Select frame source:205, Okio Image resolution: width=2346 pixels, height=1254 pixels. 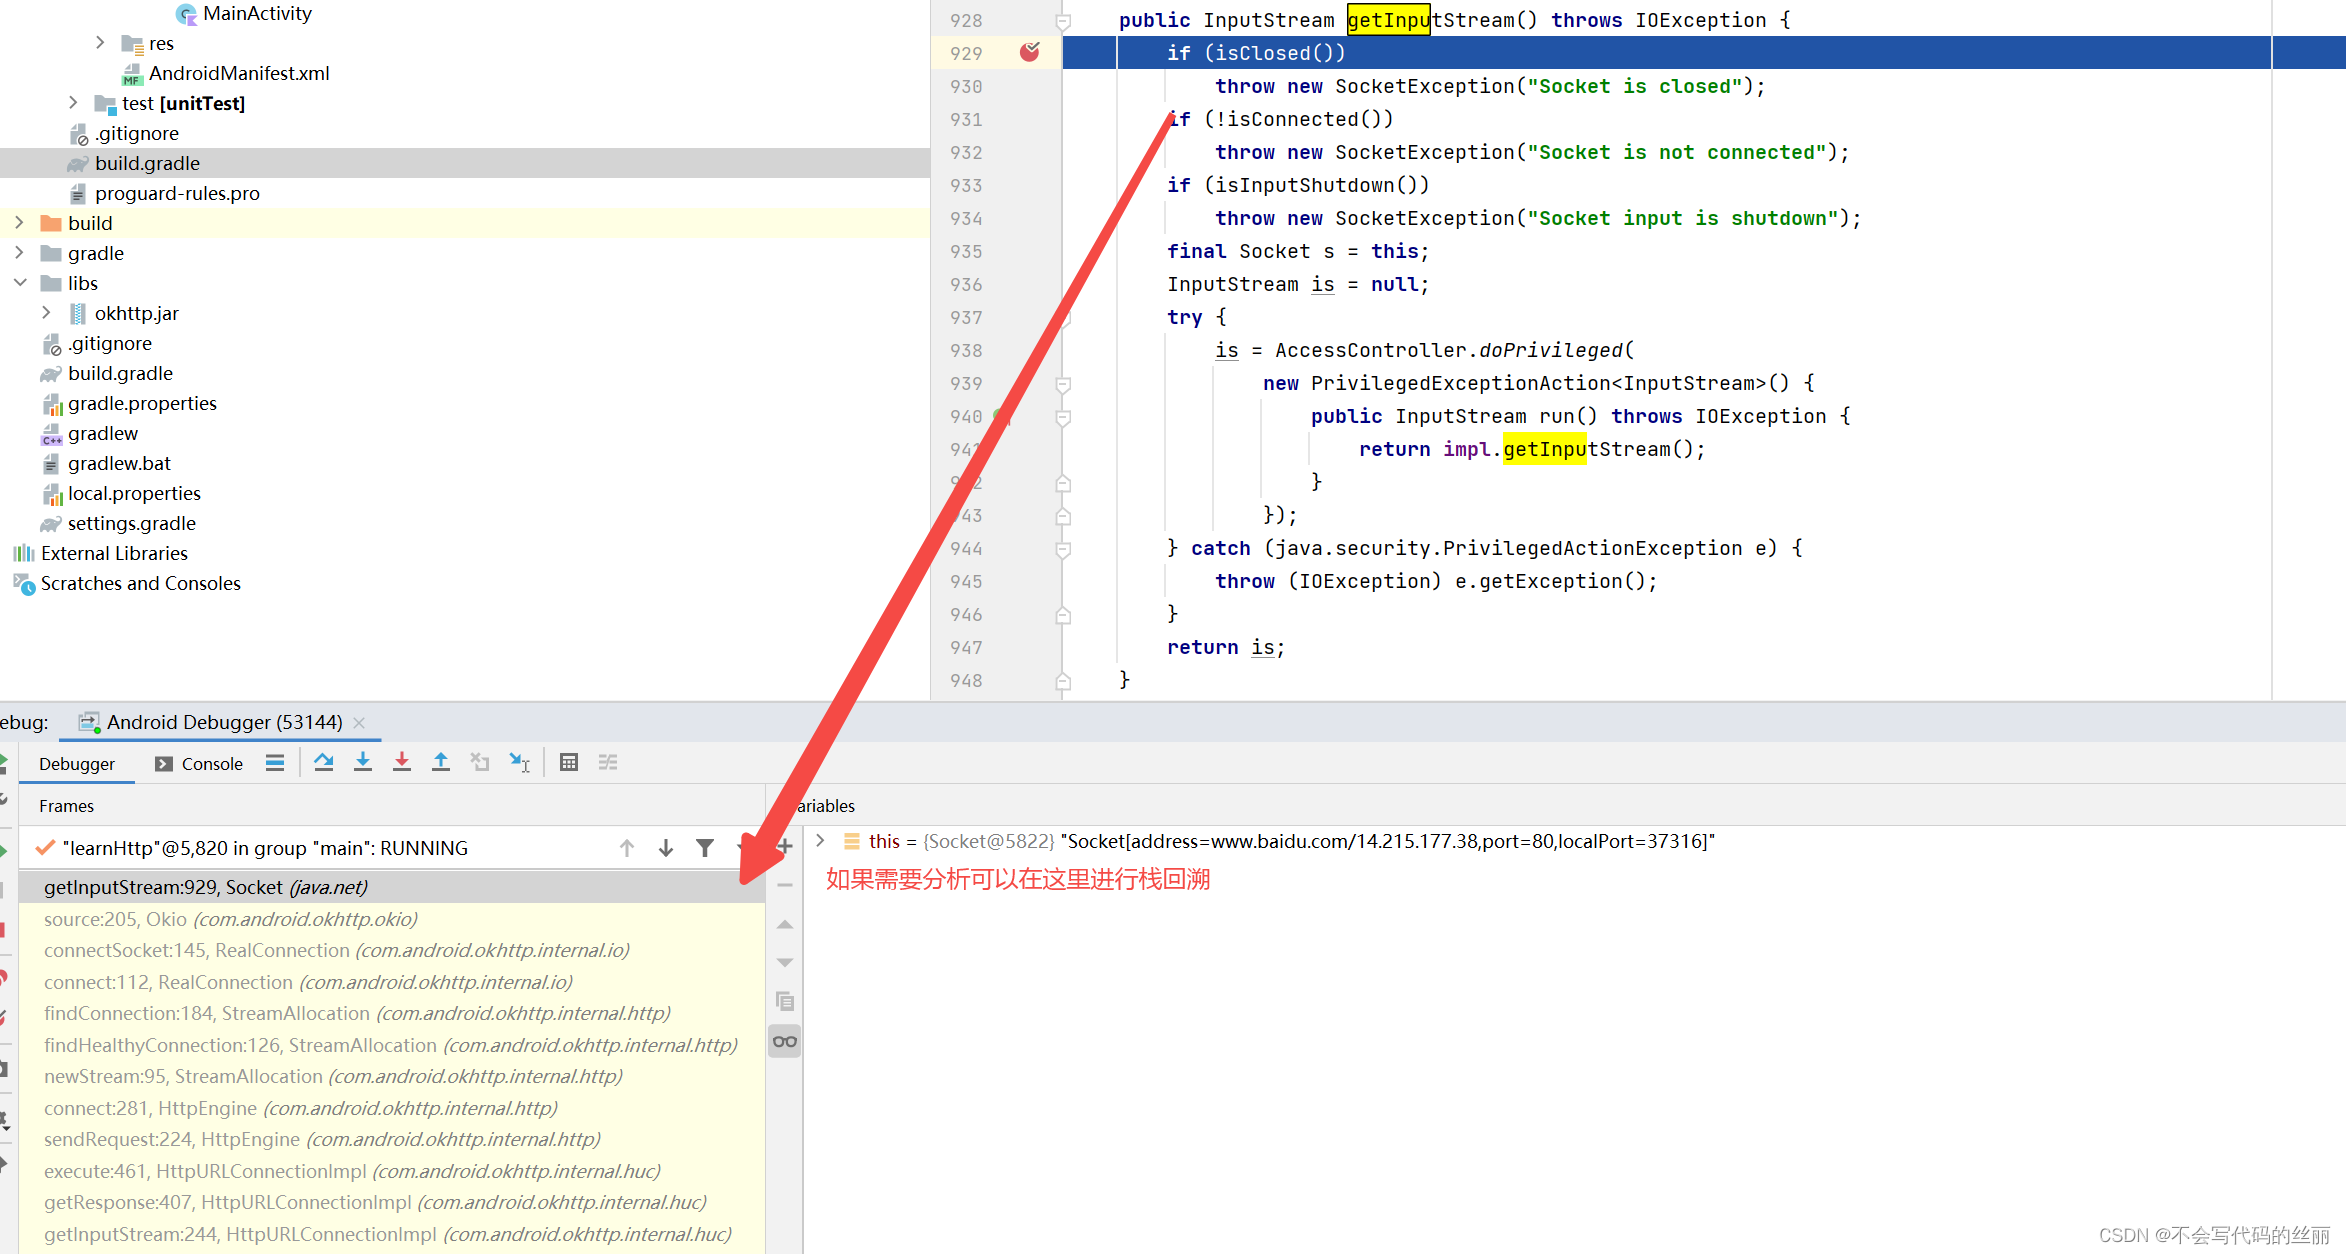392,919
